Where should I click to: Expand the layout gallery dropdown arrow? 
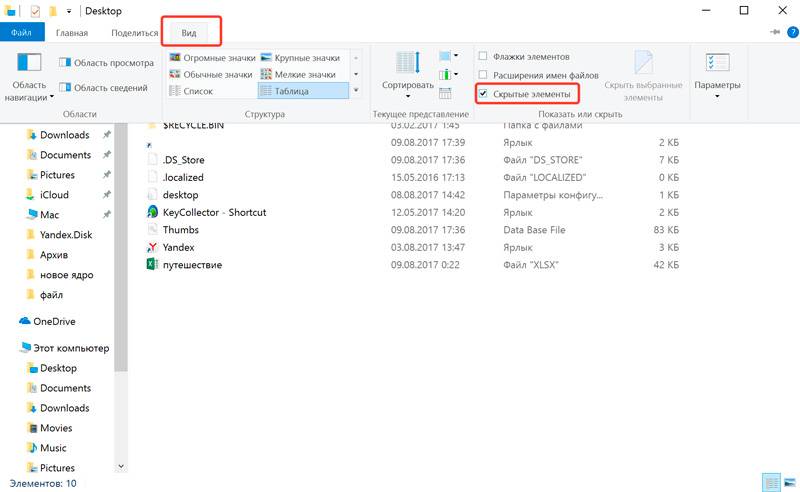(x=356, y=91)
